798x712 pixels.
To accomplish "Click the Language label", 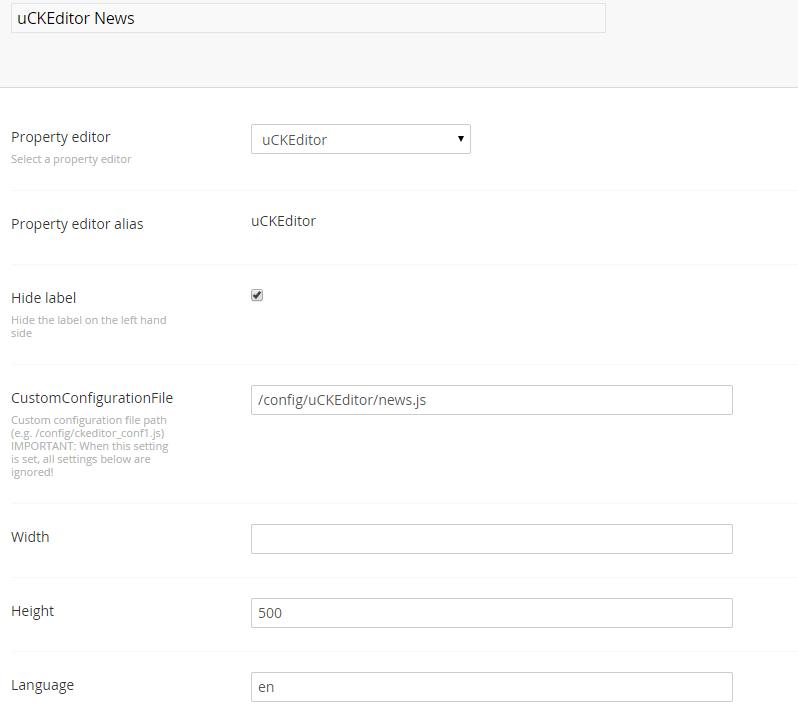I will 42,685.
